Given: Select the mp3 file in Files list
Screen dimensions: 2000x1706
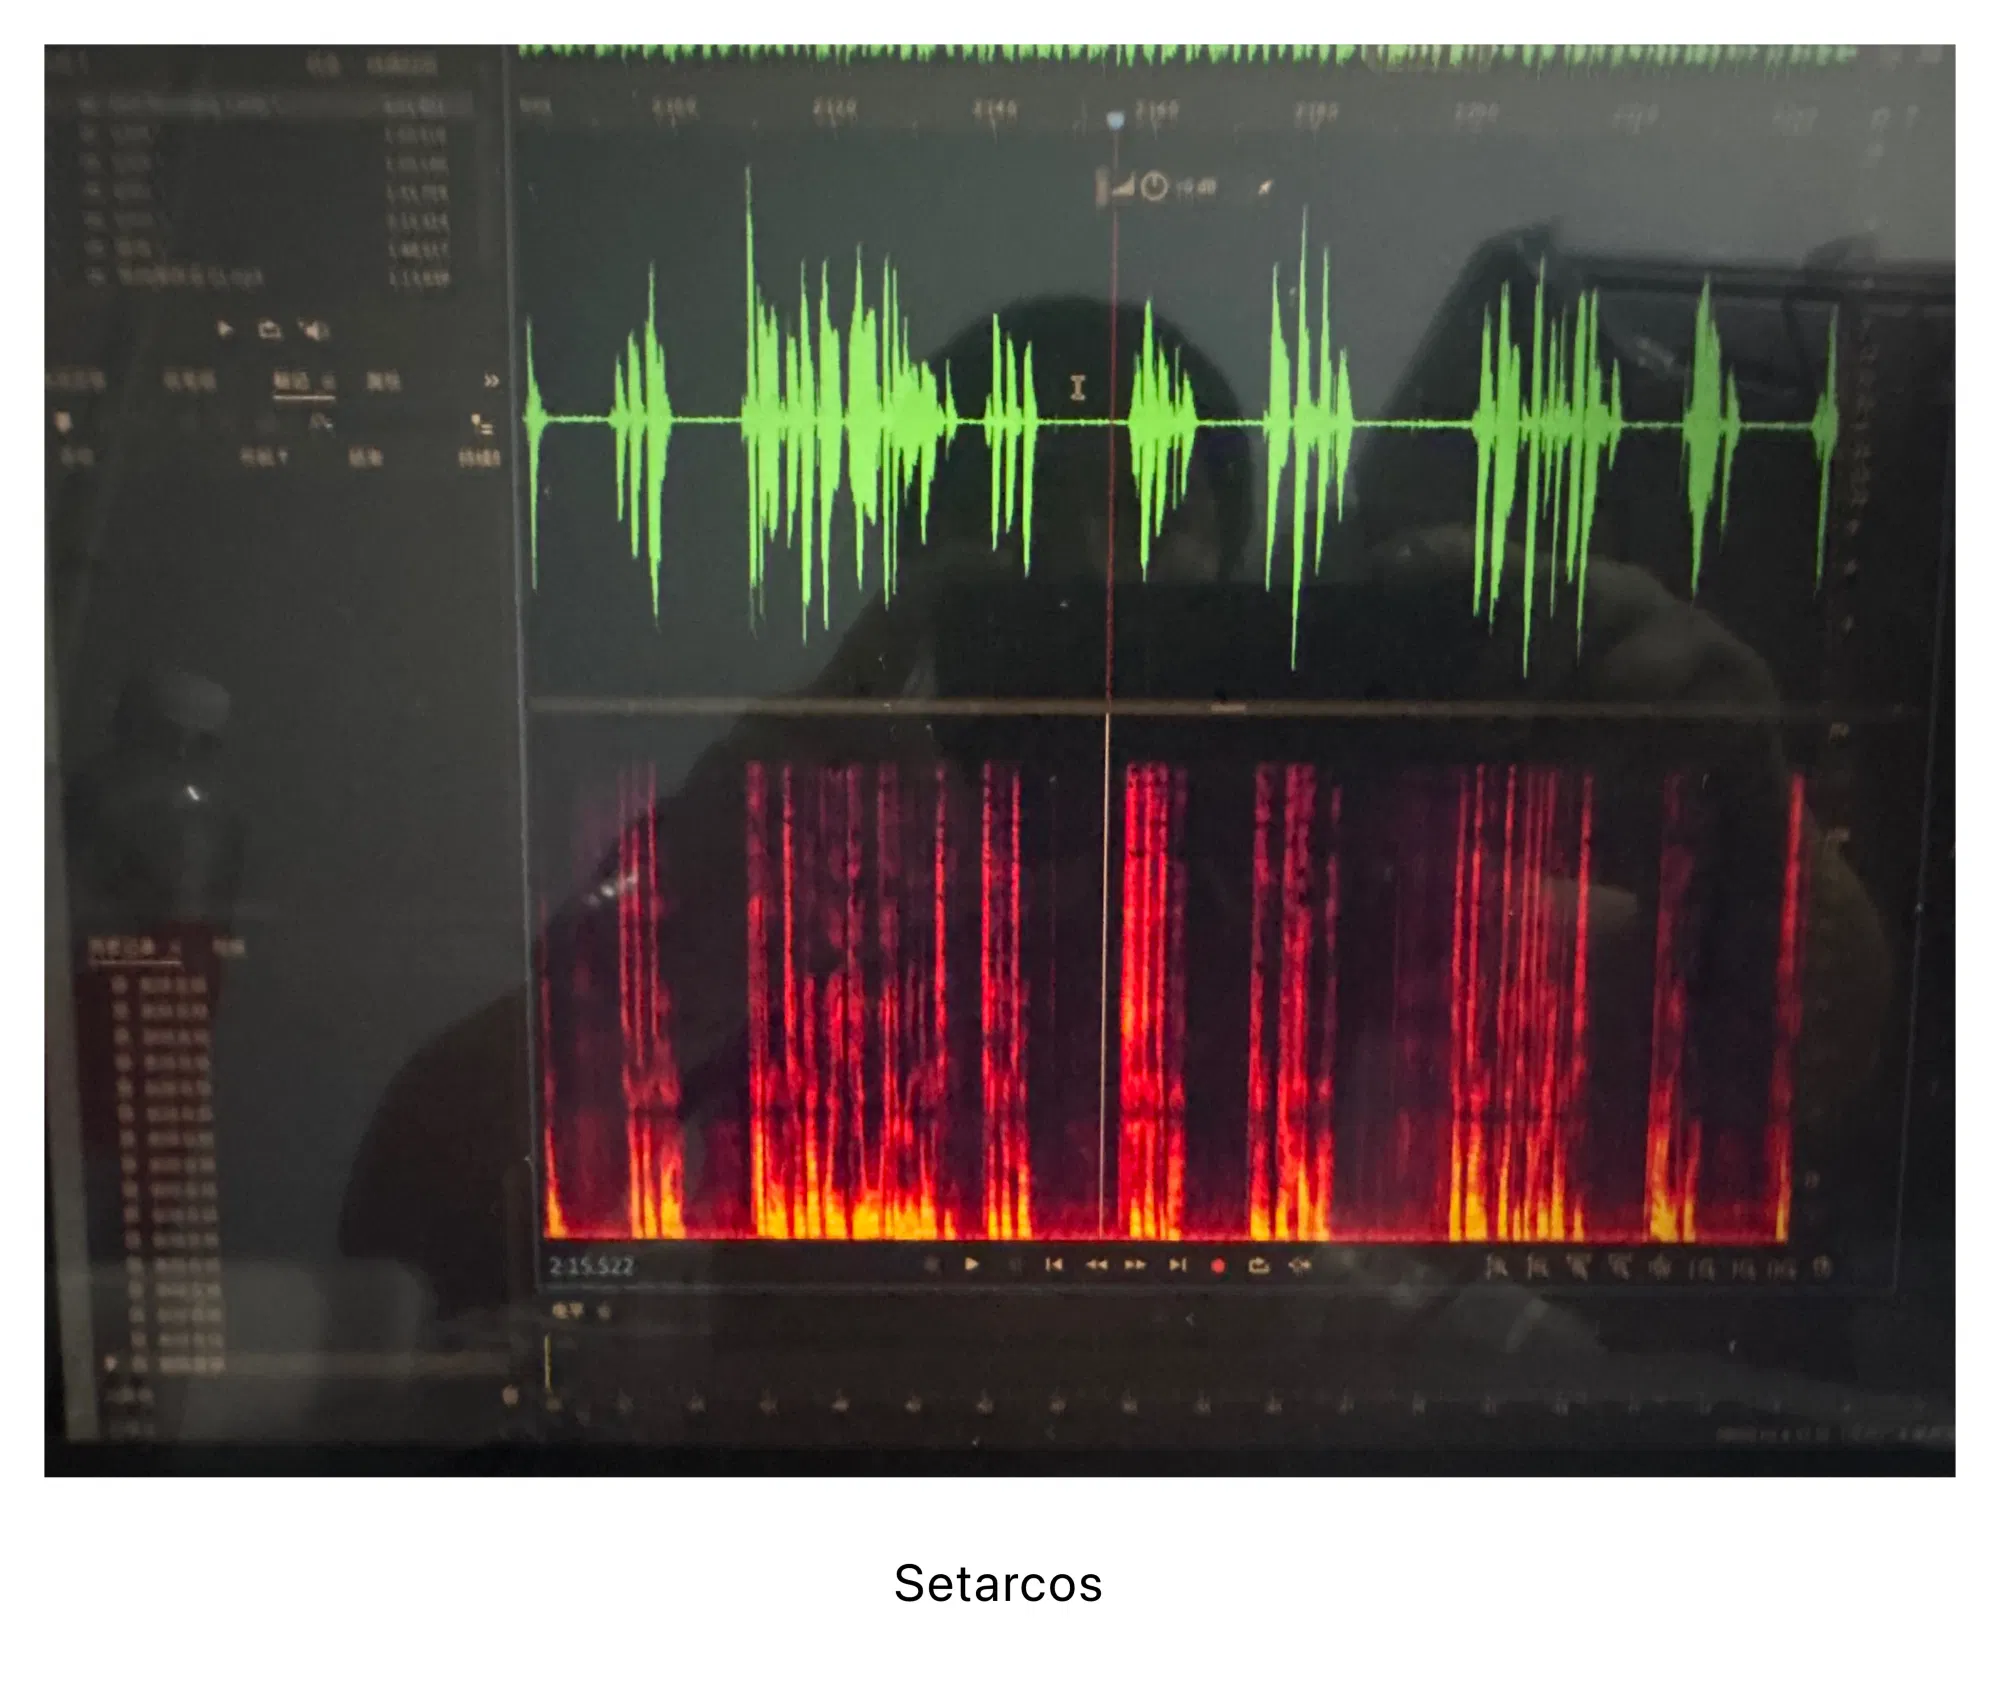Looking at the screenshot, I should pos(190,278).
